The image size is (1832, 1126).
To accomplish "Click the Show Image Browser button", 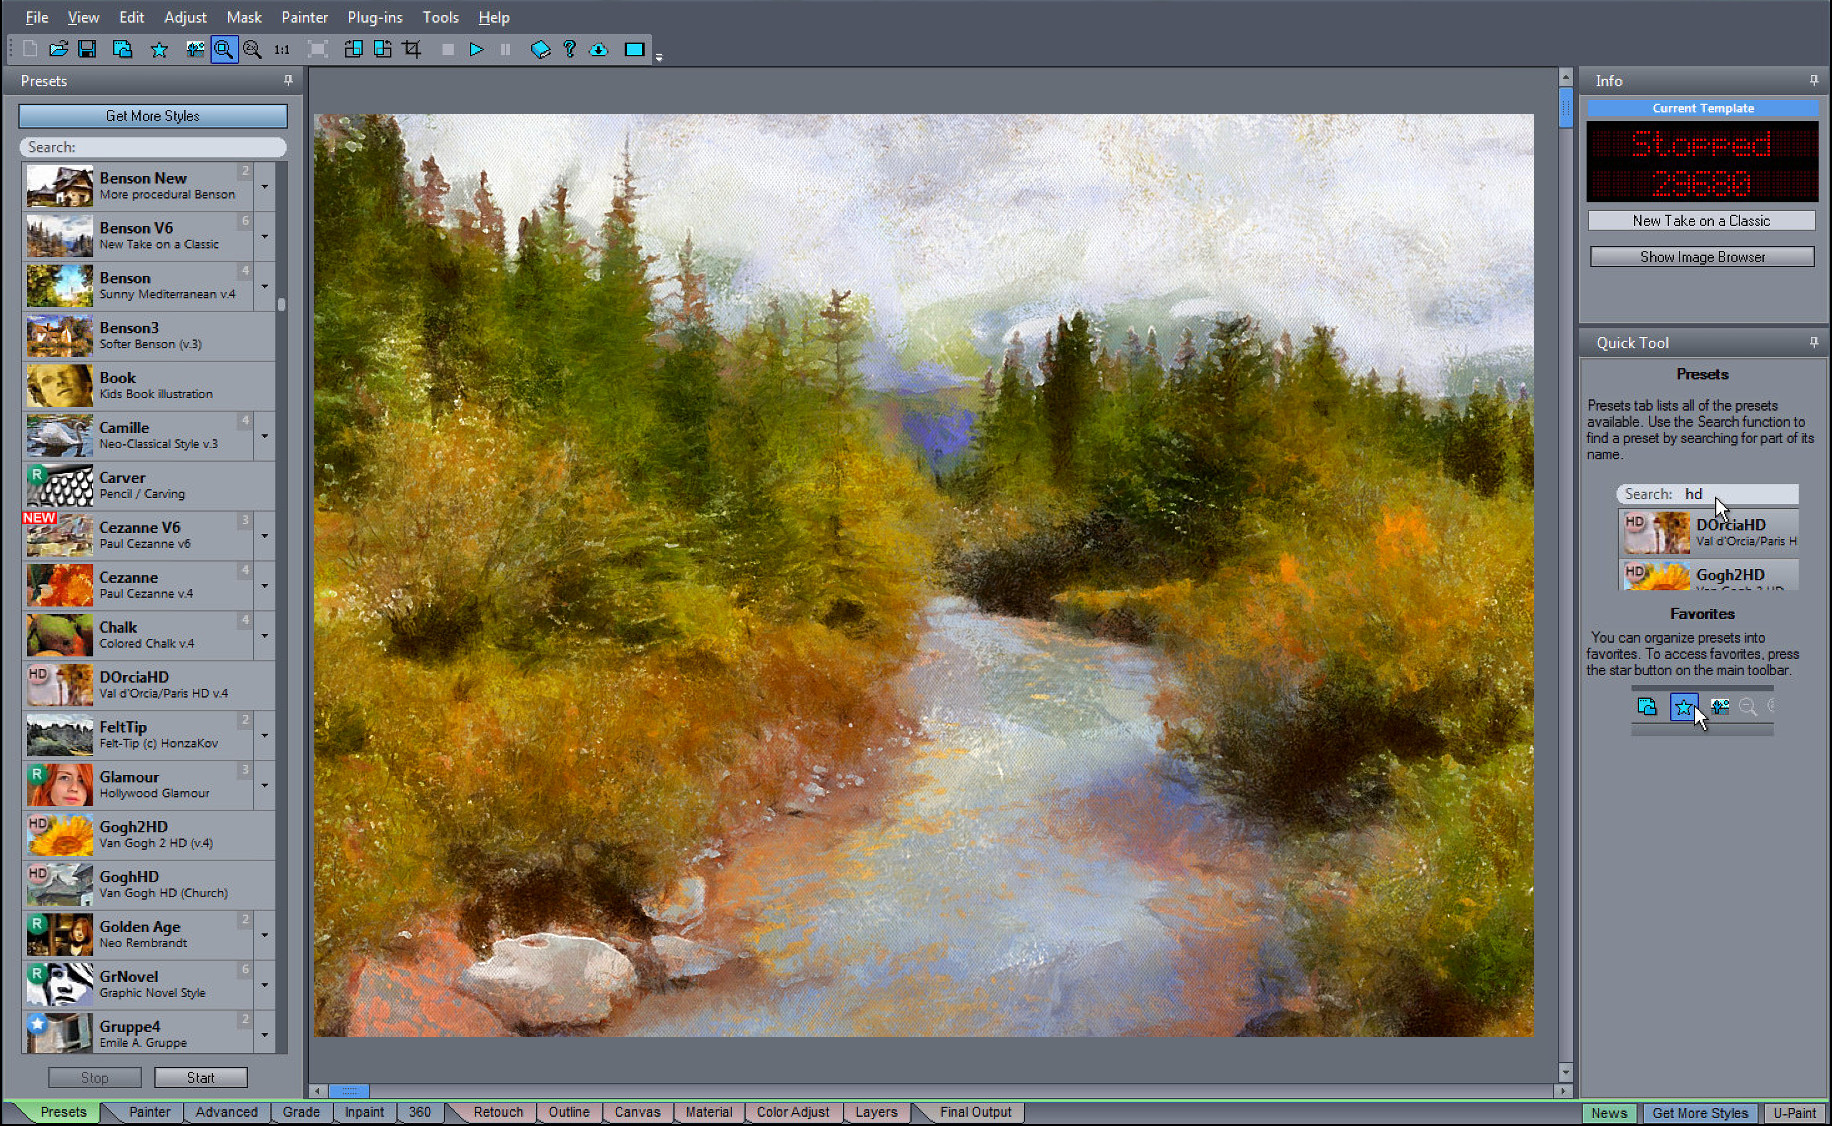I will click(1702, 257).
